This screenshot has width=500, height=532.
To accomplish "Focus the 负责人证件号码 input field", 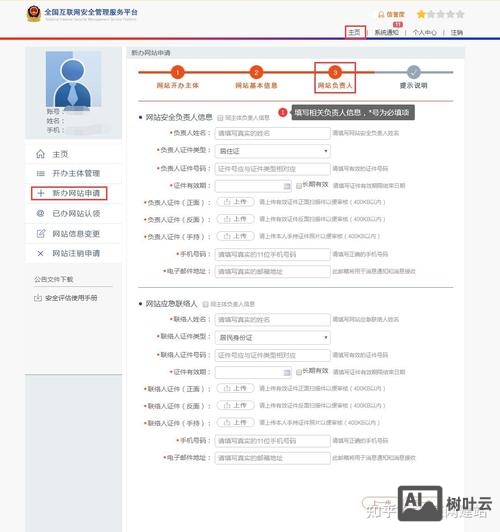I will click(273, 169).
